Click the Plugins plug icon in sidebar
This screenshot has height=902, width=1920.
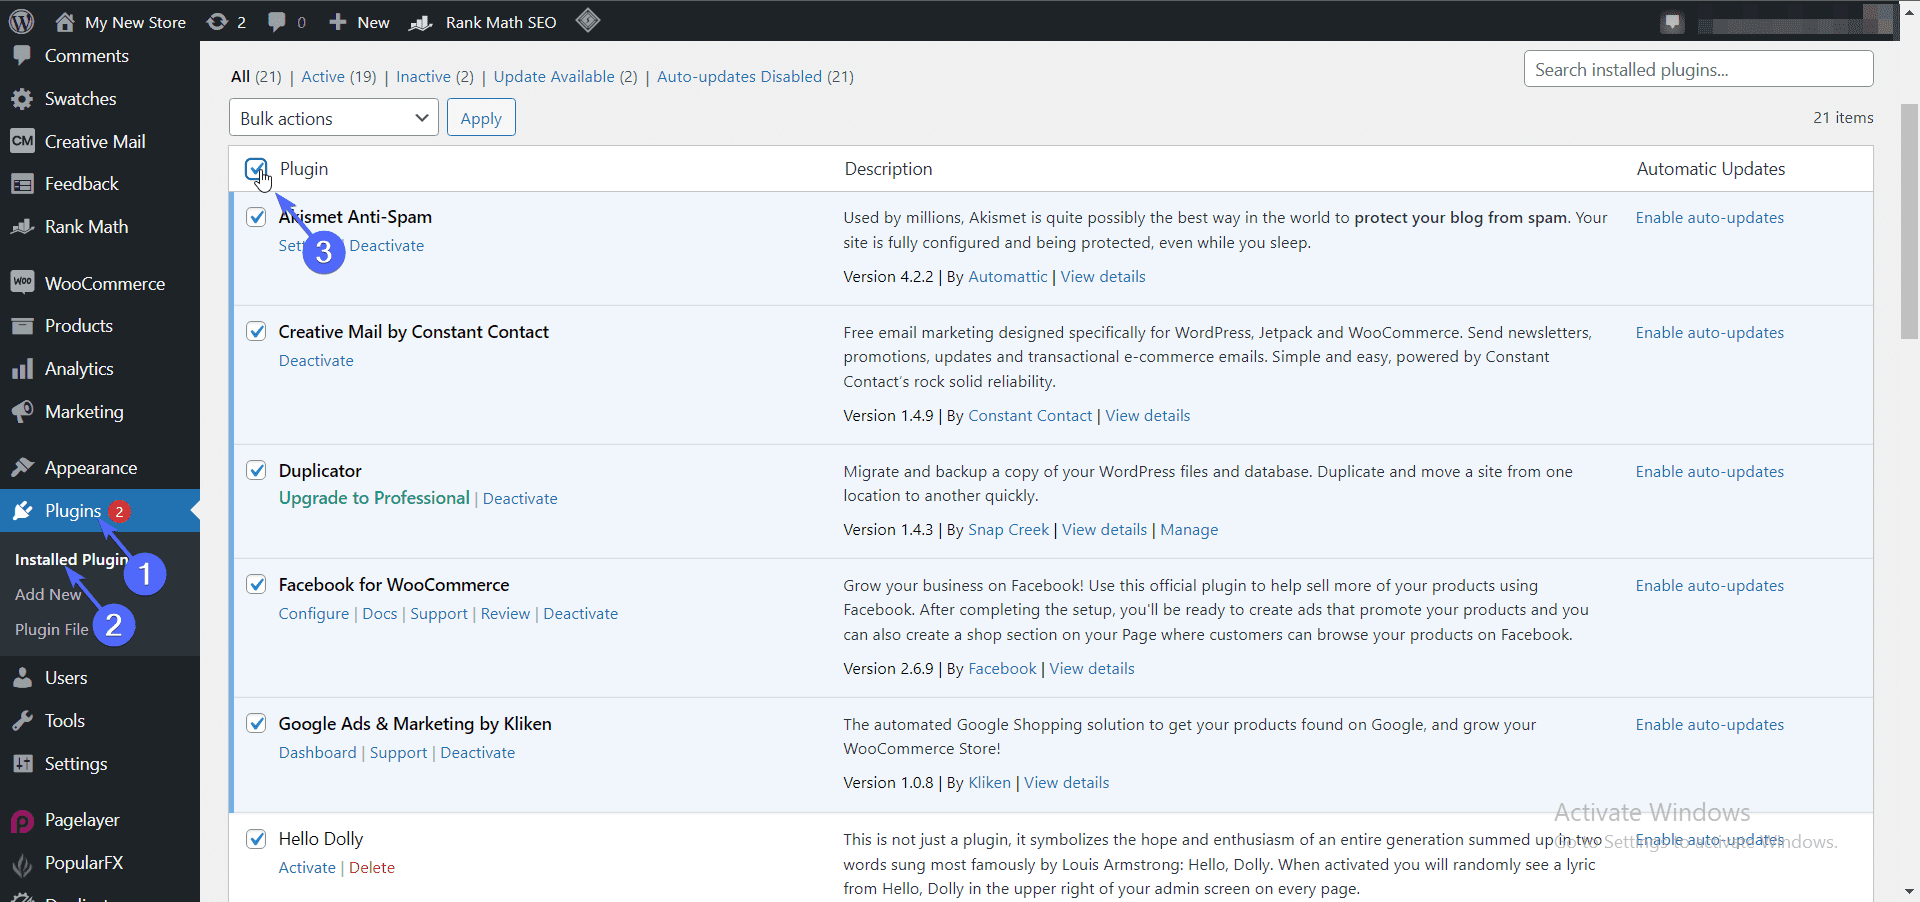coord(22,511)
